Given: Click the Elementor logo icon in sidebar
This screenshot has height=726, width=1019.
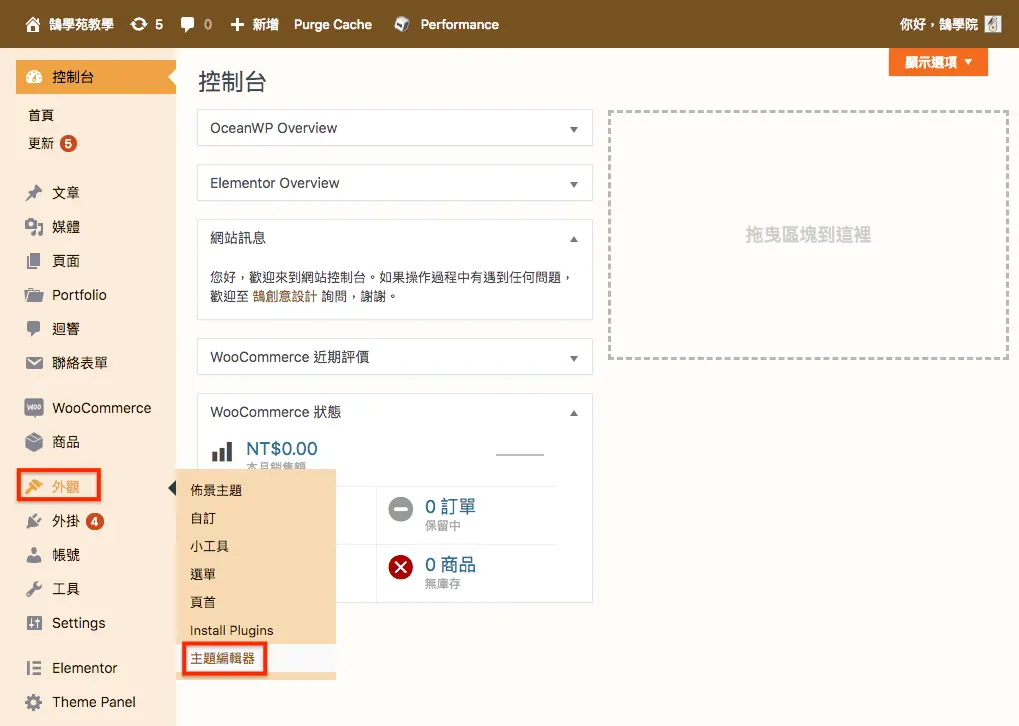Looking at the screenshot, I should coord(34,668).
